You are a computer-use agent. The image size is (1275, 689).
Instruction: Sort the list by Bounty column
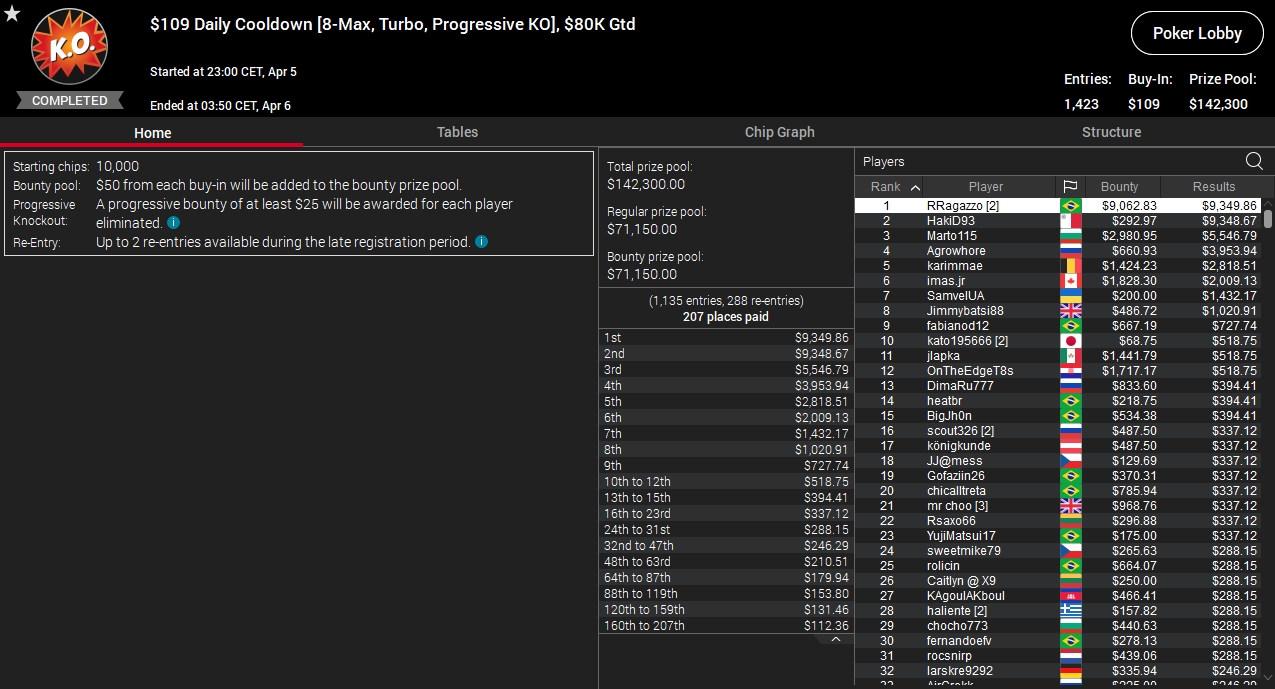point(1119,187)
